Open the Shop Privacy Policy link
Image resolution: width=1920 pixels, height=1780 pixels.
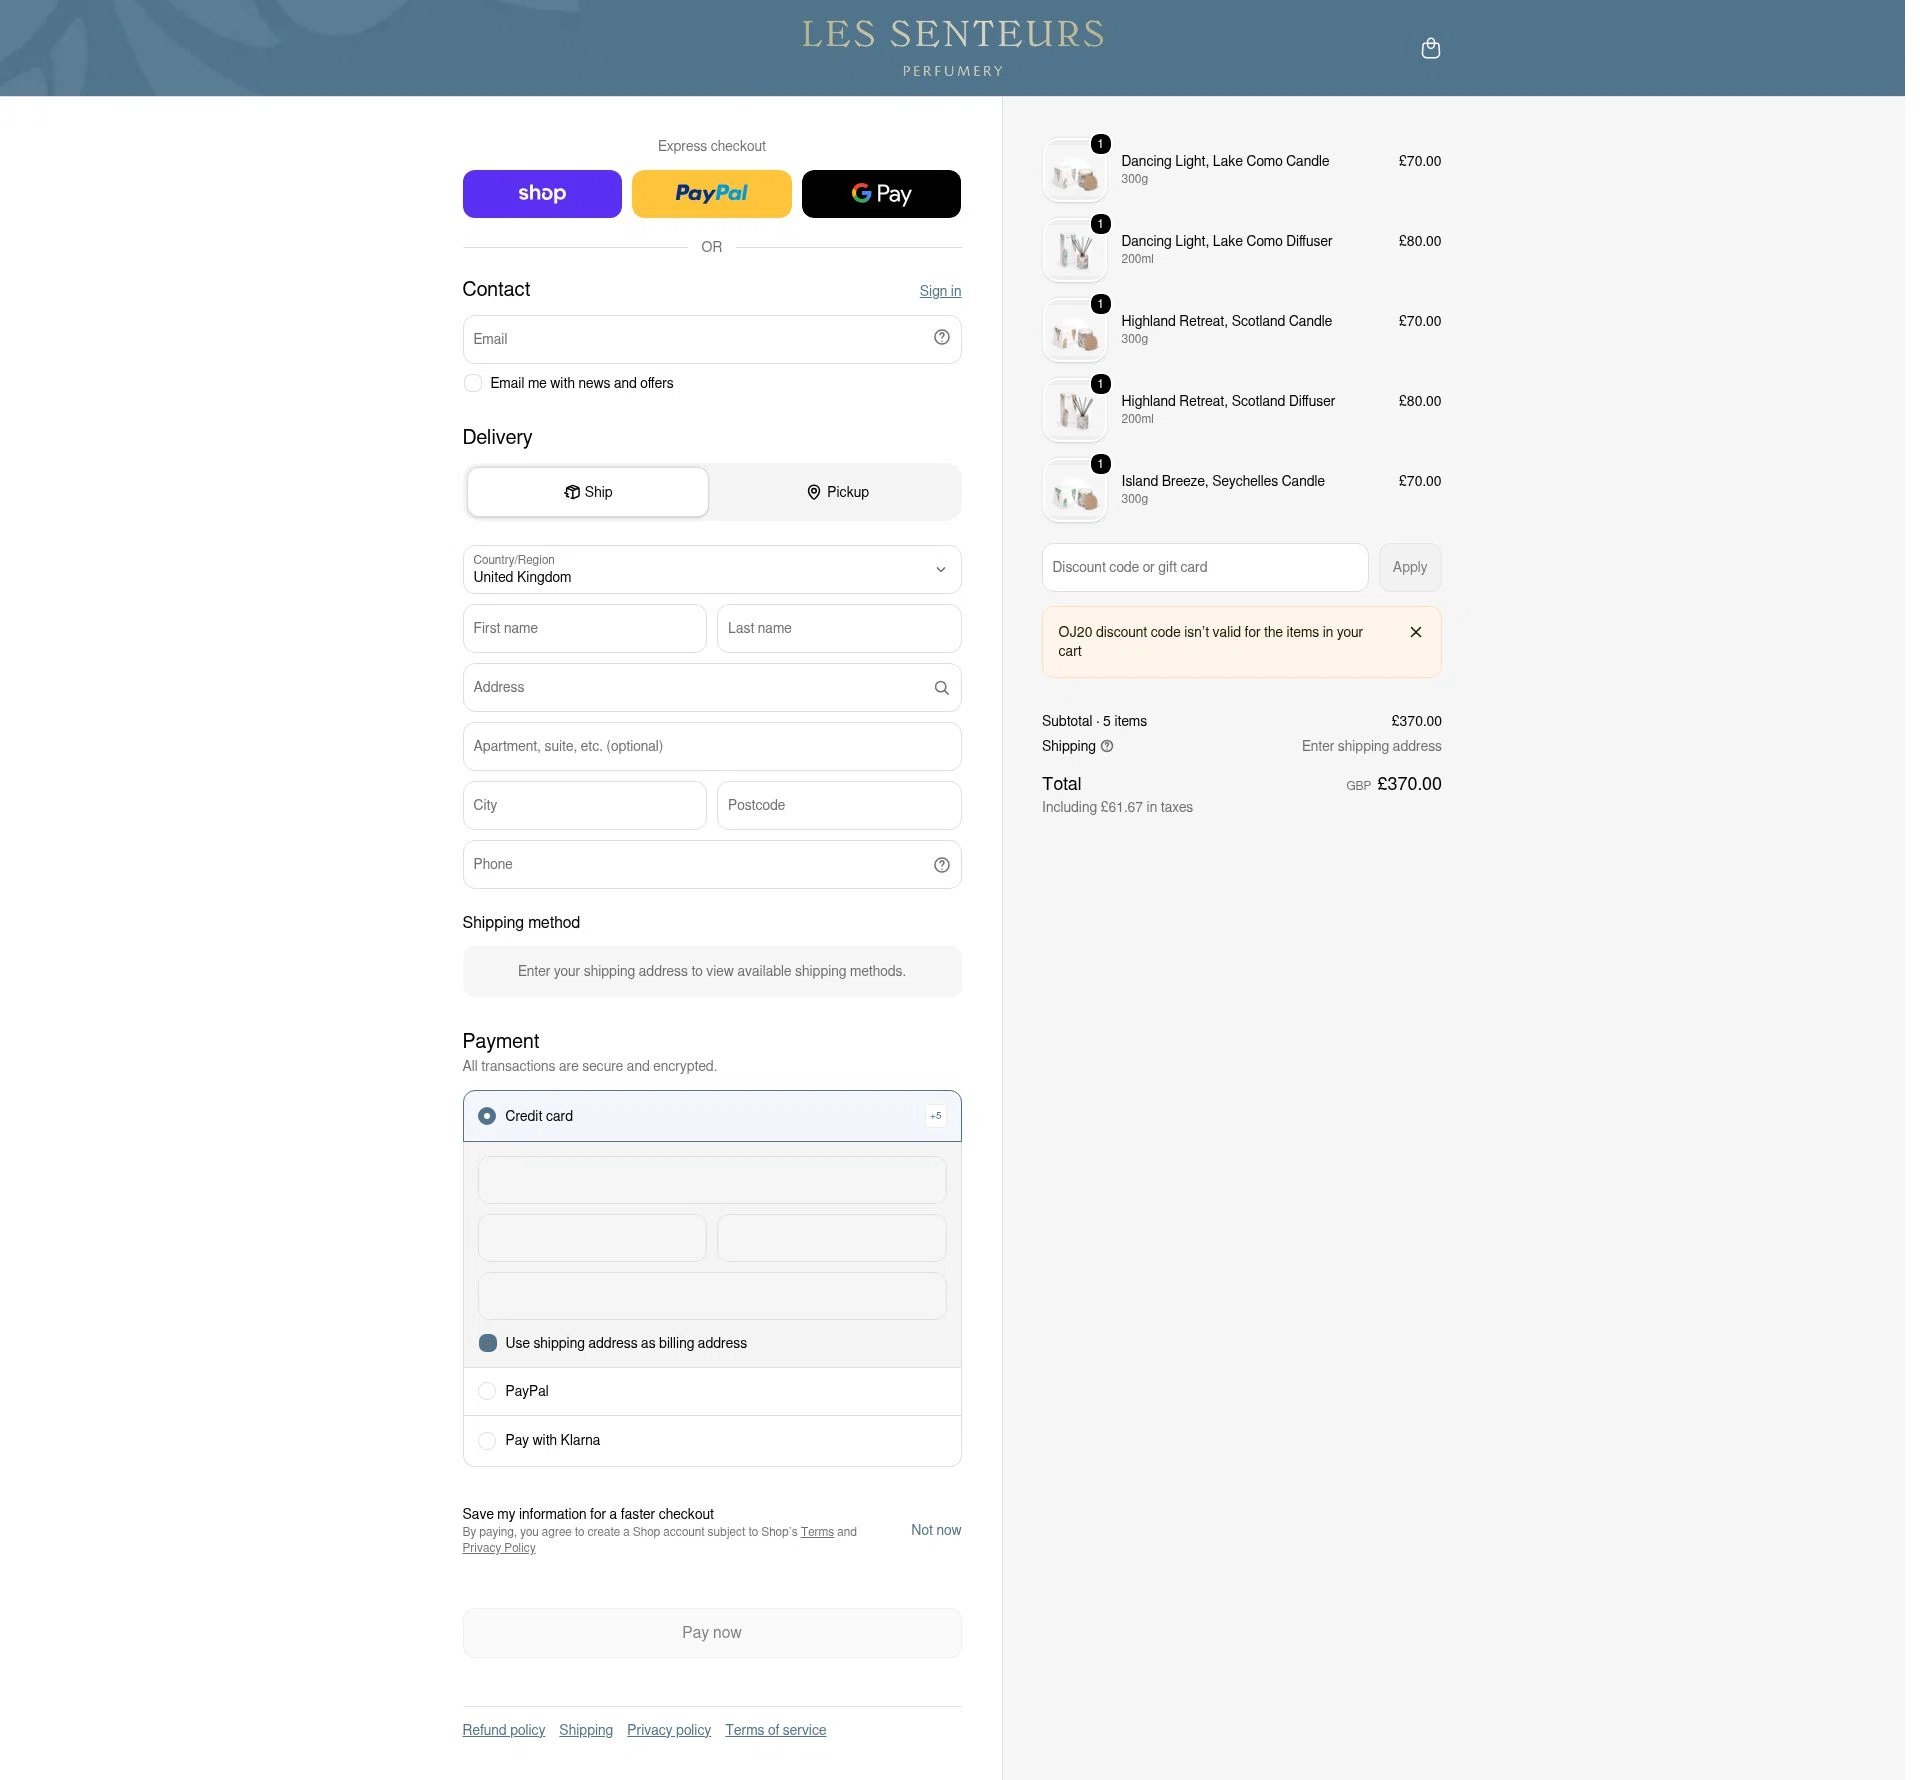[499, 1548]
